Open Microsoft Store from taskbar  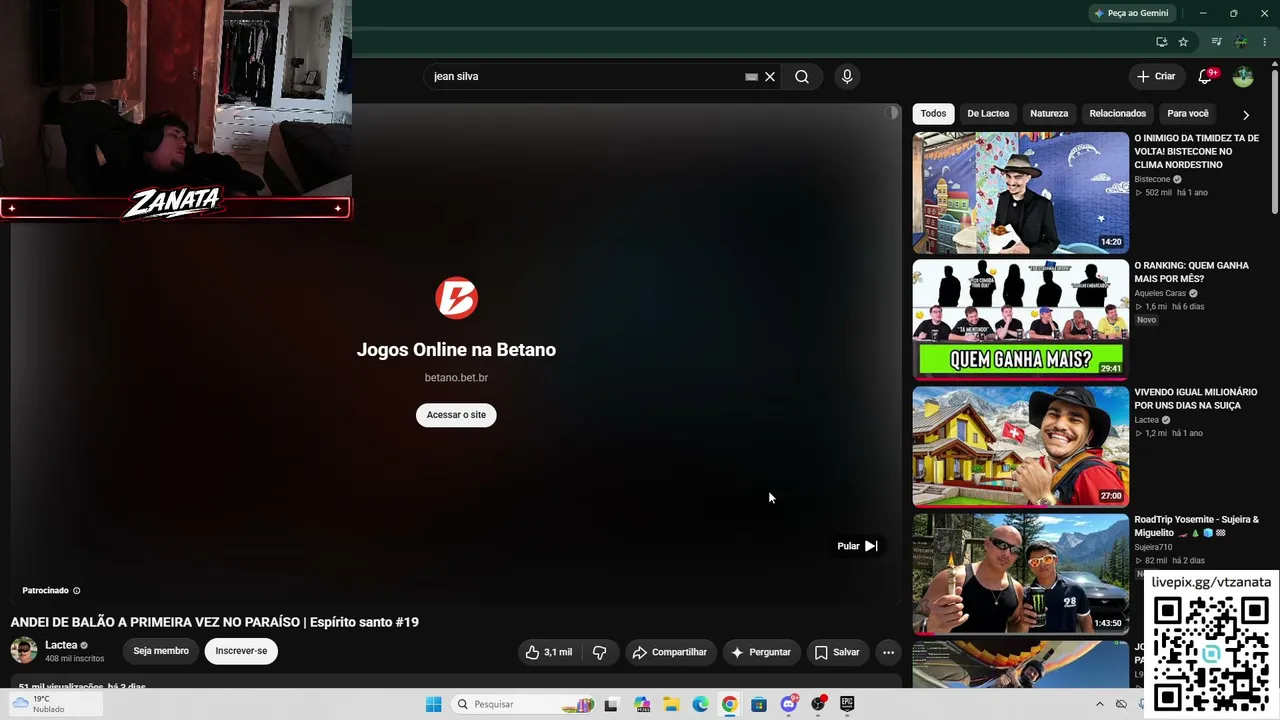click(759, 704)
